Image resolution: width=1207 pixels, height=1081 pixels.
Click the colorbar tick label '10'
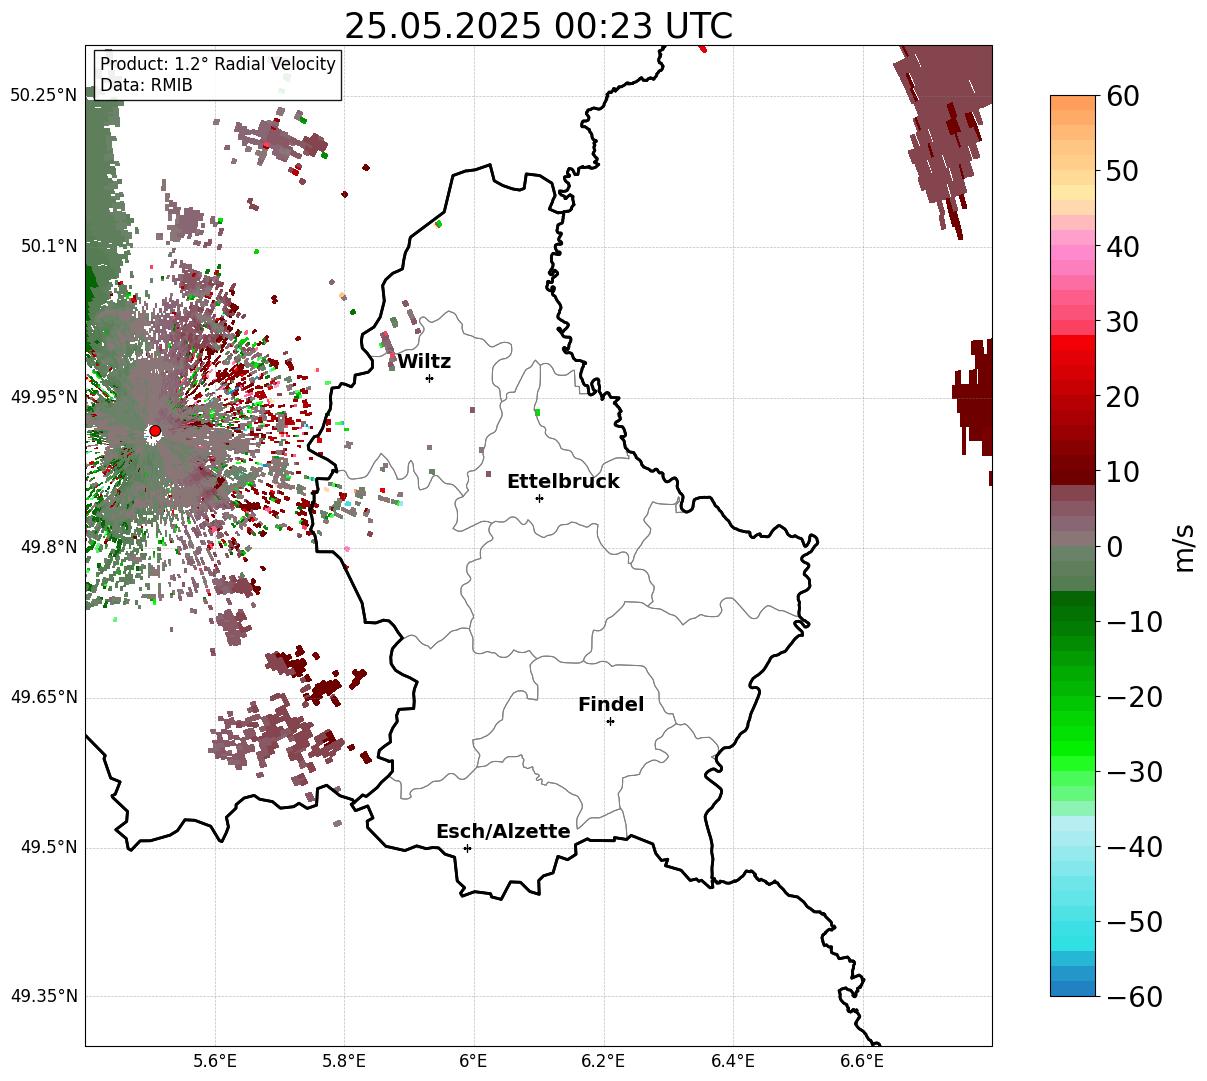coord(1122,471)
